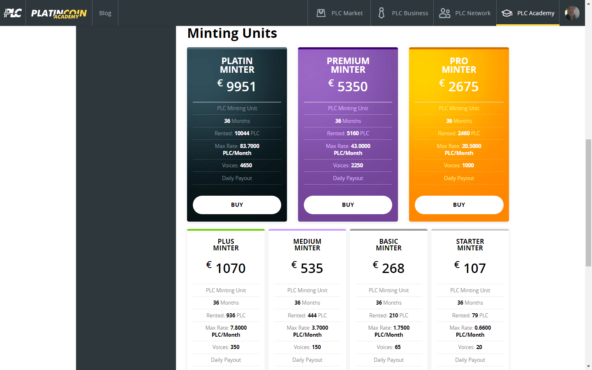This screenshot has width=592, height=370.
Task: Click the € 2675 price
Action: pyautogui.click(x=459, y=86)
